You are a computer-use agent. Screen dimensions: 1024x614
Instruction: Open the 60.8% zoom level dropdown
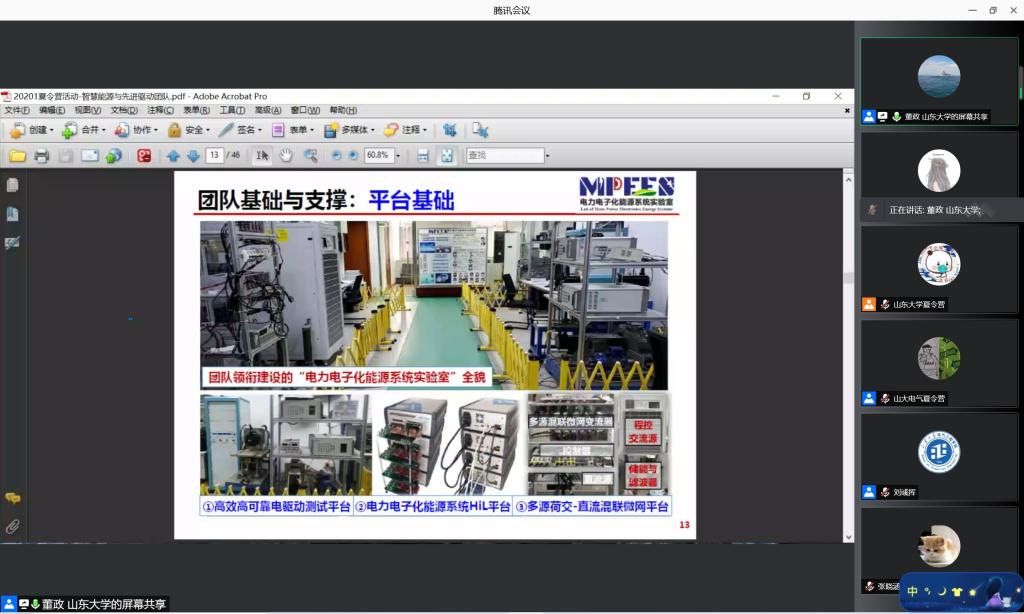point(398,156)
